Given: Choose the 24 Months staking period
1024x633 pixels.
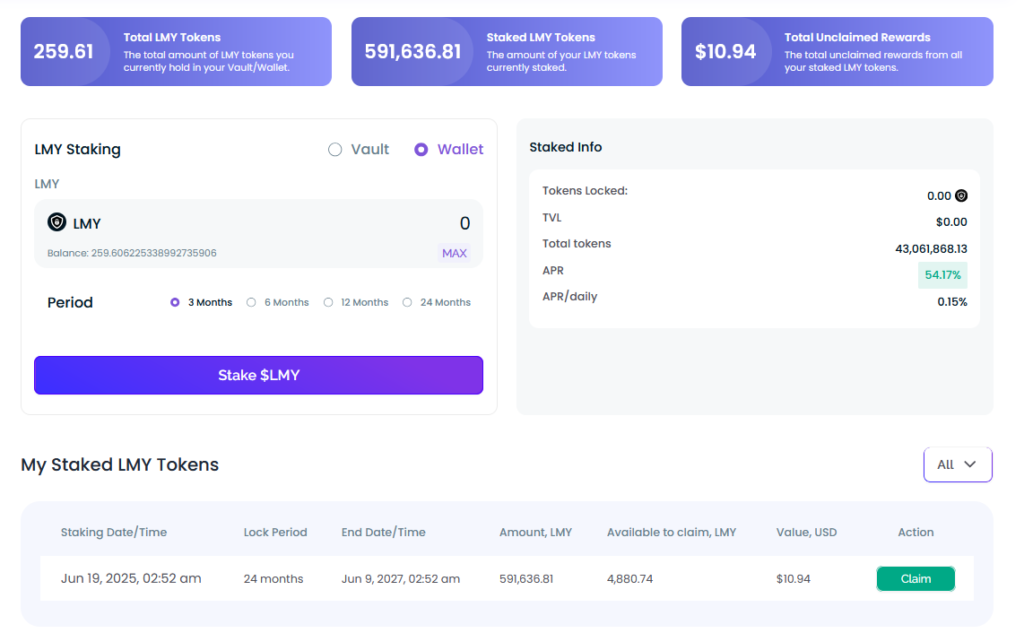Looking at the screenshot, I should [x=407, y=302].
